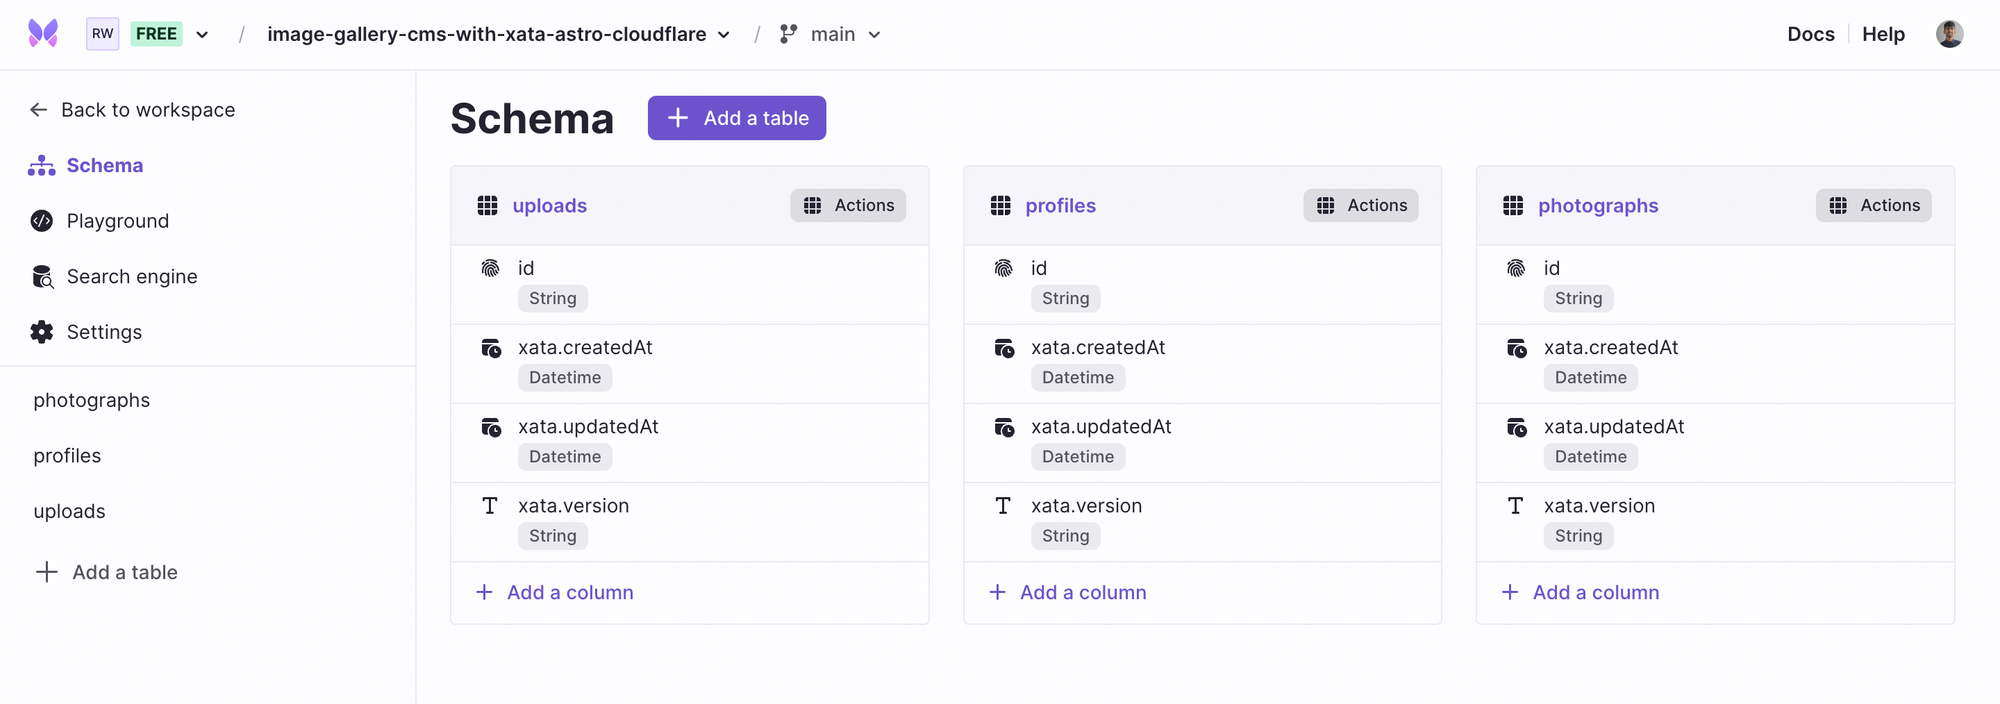Open the profiles table title link
The image size is (2000, 704).
(x=1061, y=205)
